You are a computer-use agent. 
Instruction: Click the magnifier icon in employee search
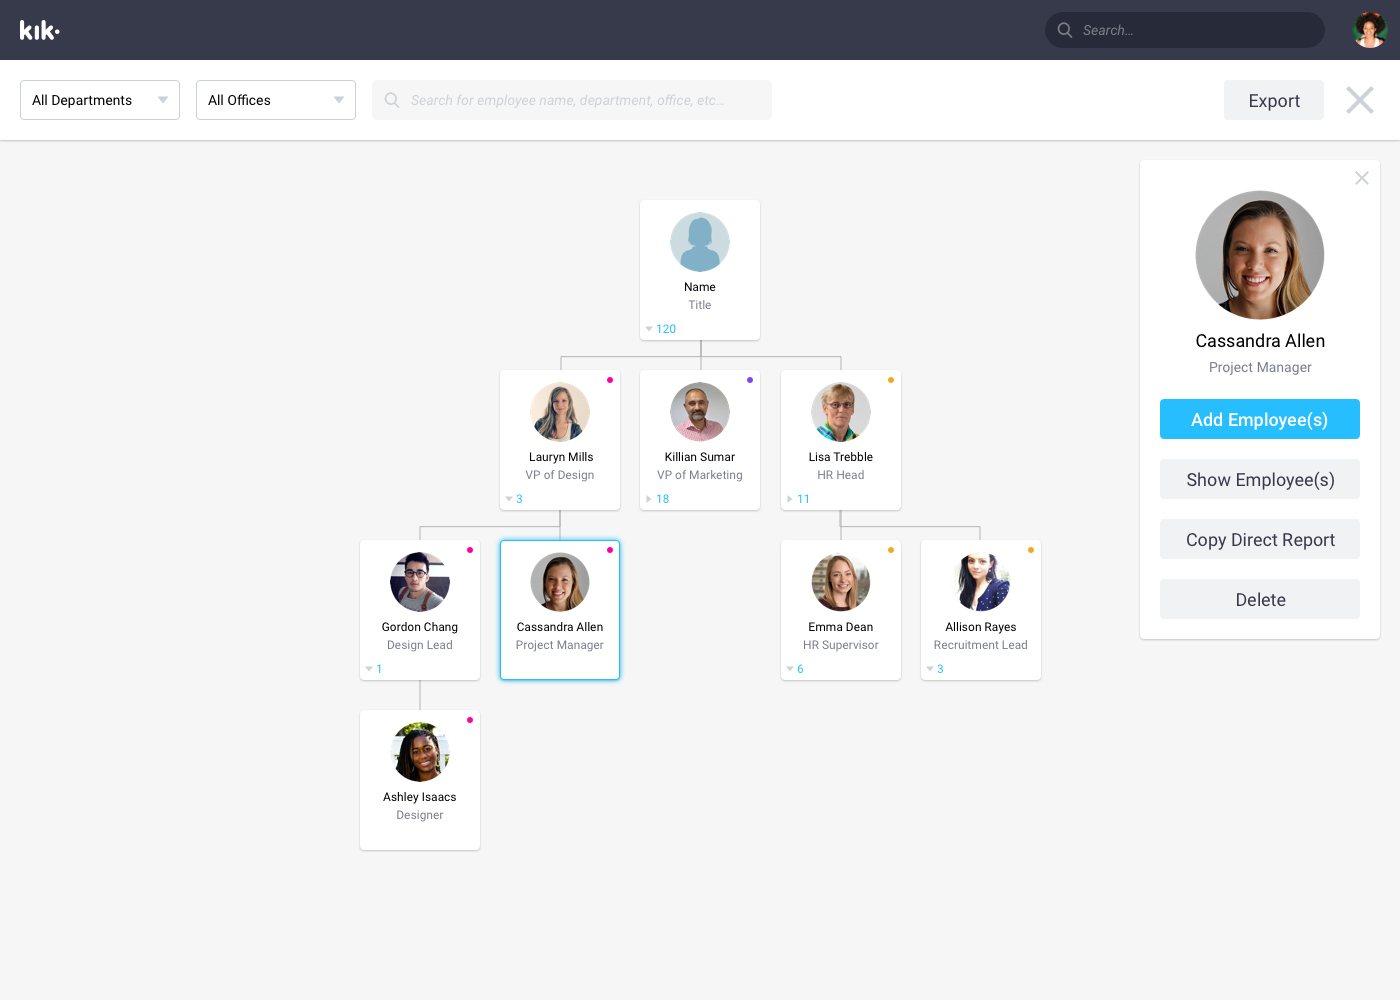point(392,100)
